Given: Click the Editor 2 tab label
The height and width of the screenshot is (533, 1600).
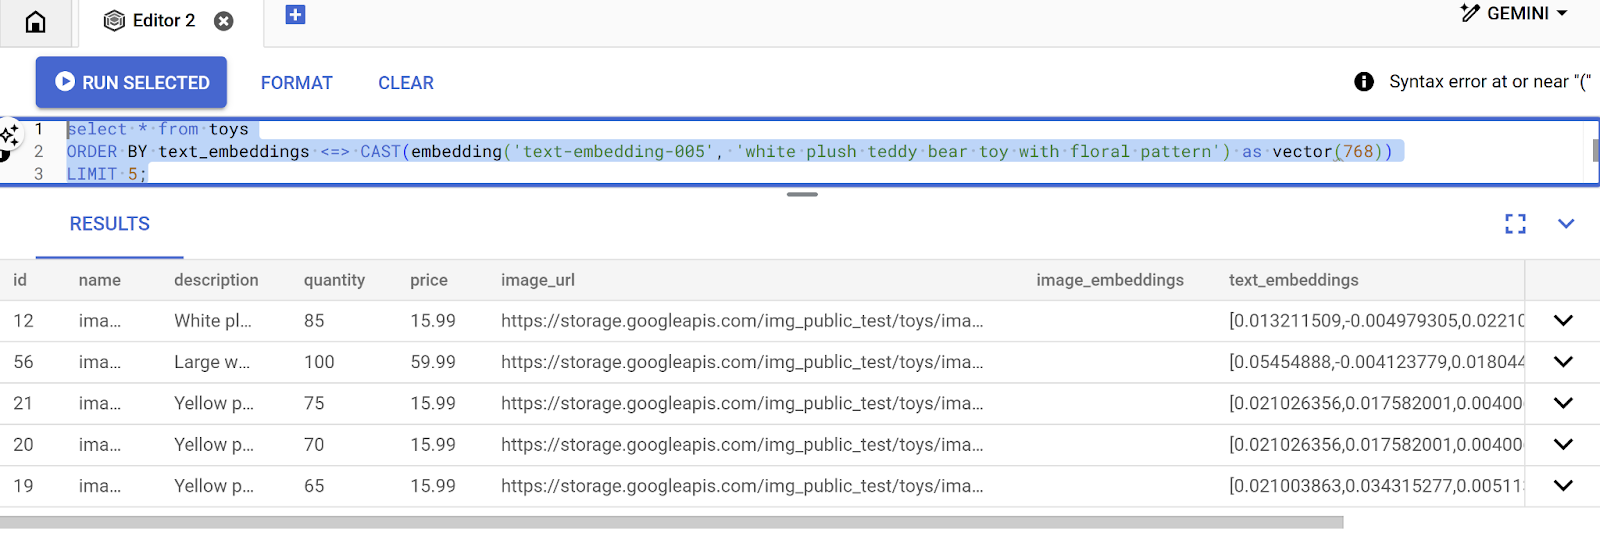Looking at the screenshot, I should (163, 21).
